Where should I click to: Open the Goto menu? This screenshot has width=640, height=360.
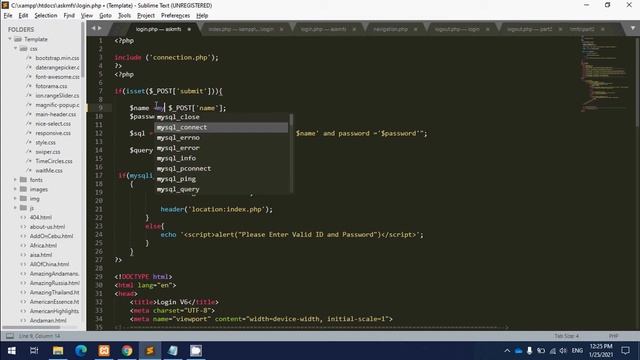click(x=105, y=16)
